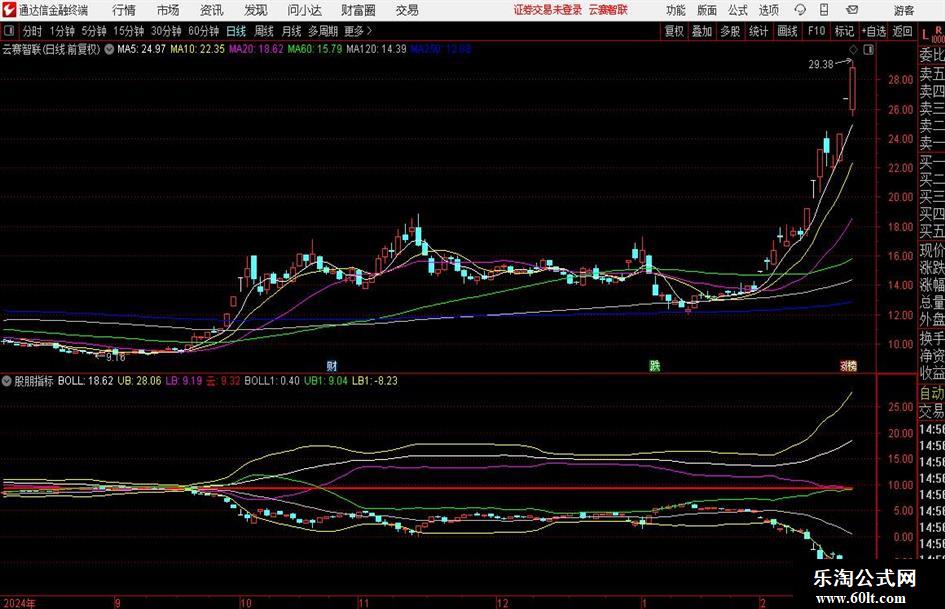Open the headset customer service icon
This screenshot has height=609, width=945.
click(800, 10)
